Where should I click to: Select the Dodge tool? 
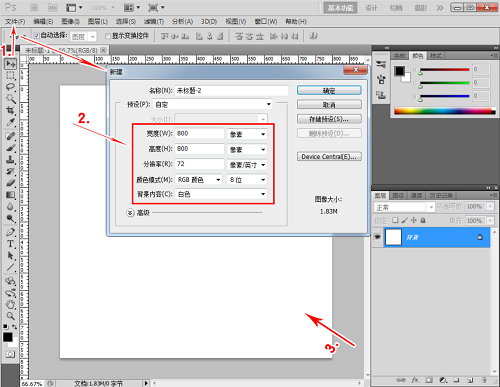10,218
